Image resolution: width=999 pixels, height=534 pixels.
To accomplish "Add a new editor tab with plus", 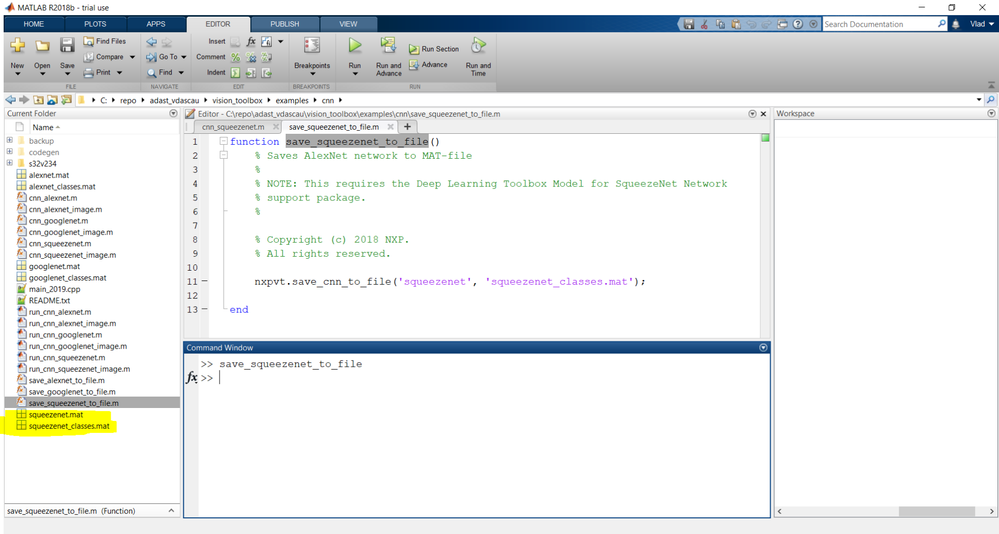I will click(407, 126).
